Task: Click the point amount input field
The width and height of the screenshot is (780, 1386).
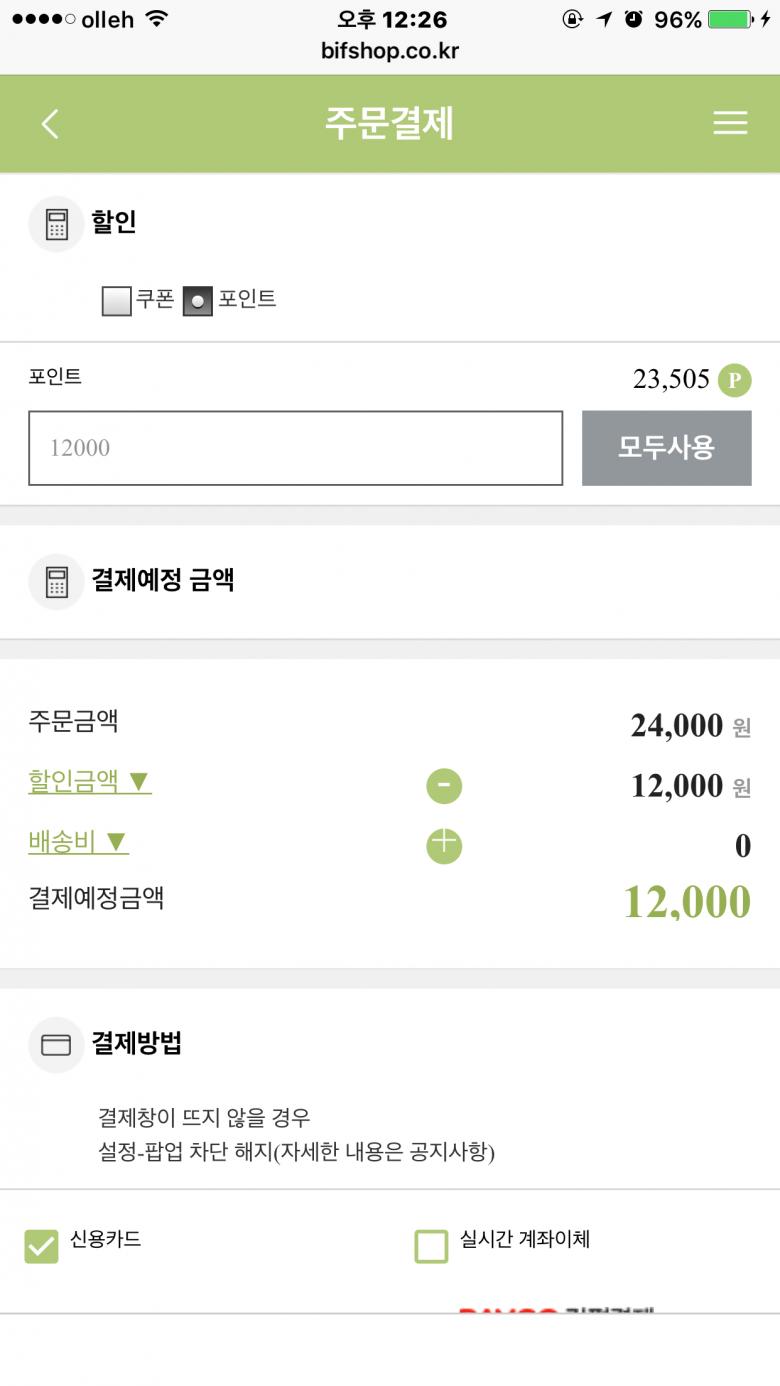Action: pos(295,448)
